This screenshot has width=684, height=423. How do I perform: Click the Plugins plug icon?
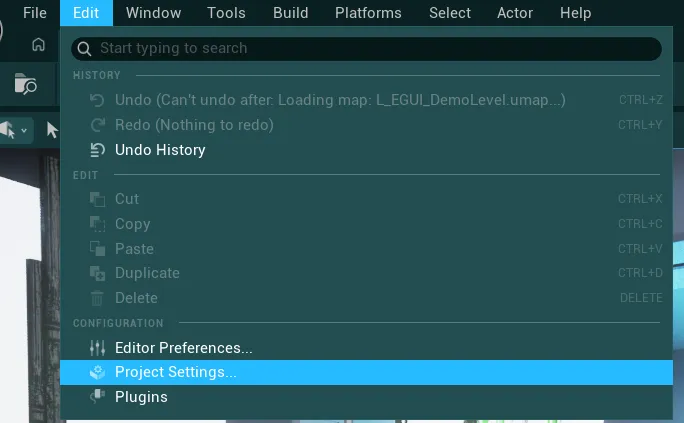coord(97,396)
